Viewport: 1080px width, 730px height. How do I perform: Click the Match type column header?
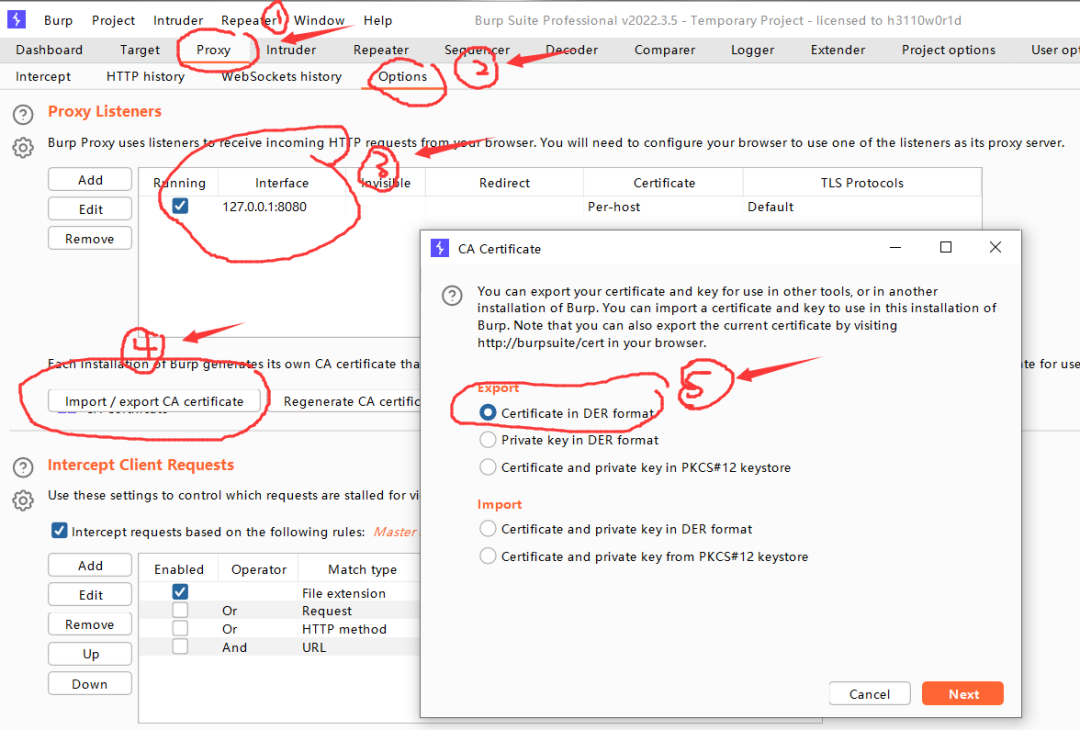[x=362, y=569]
